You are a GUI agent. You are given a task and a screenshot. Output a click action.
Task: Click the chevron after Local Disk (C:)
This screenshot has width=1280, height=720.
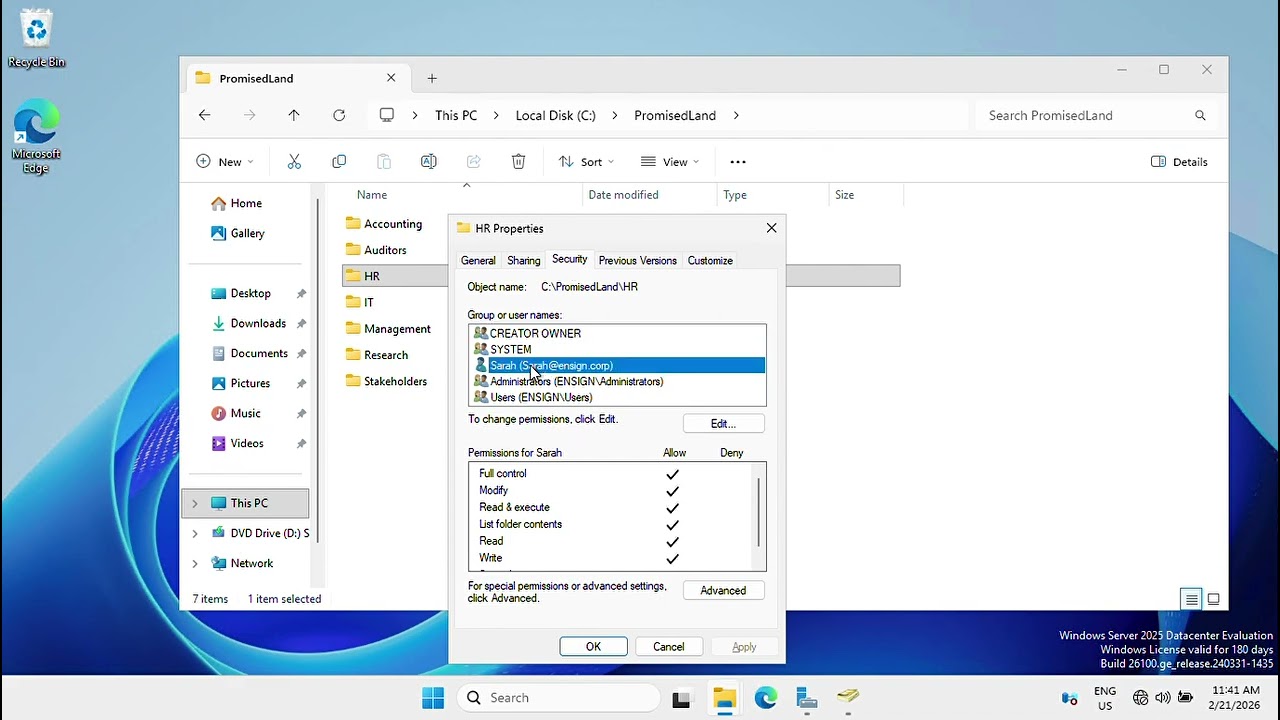point(615,115)
